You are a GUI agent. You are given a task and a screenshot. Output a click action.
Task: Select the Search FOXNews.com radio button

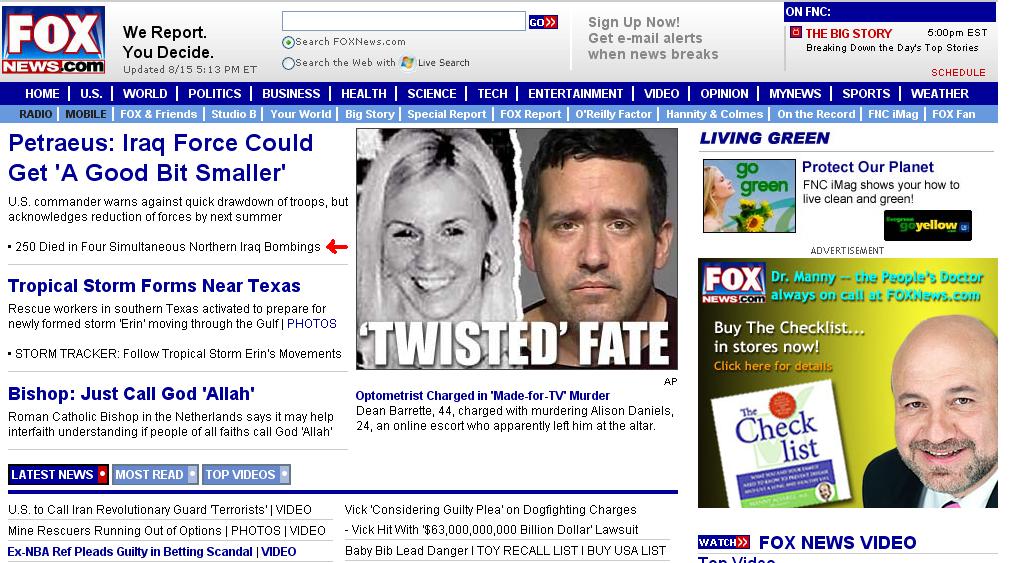point(288,42)
